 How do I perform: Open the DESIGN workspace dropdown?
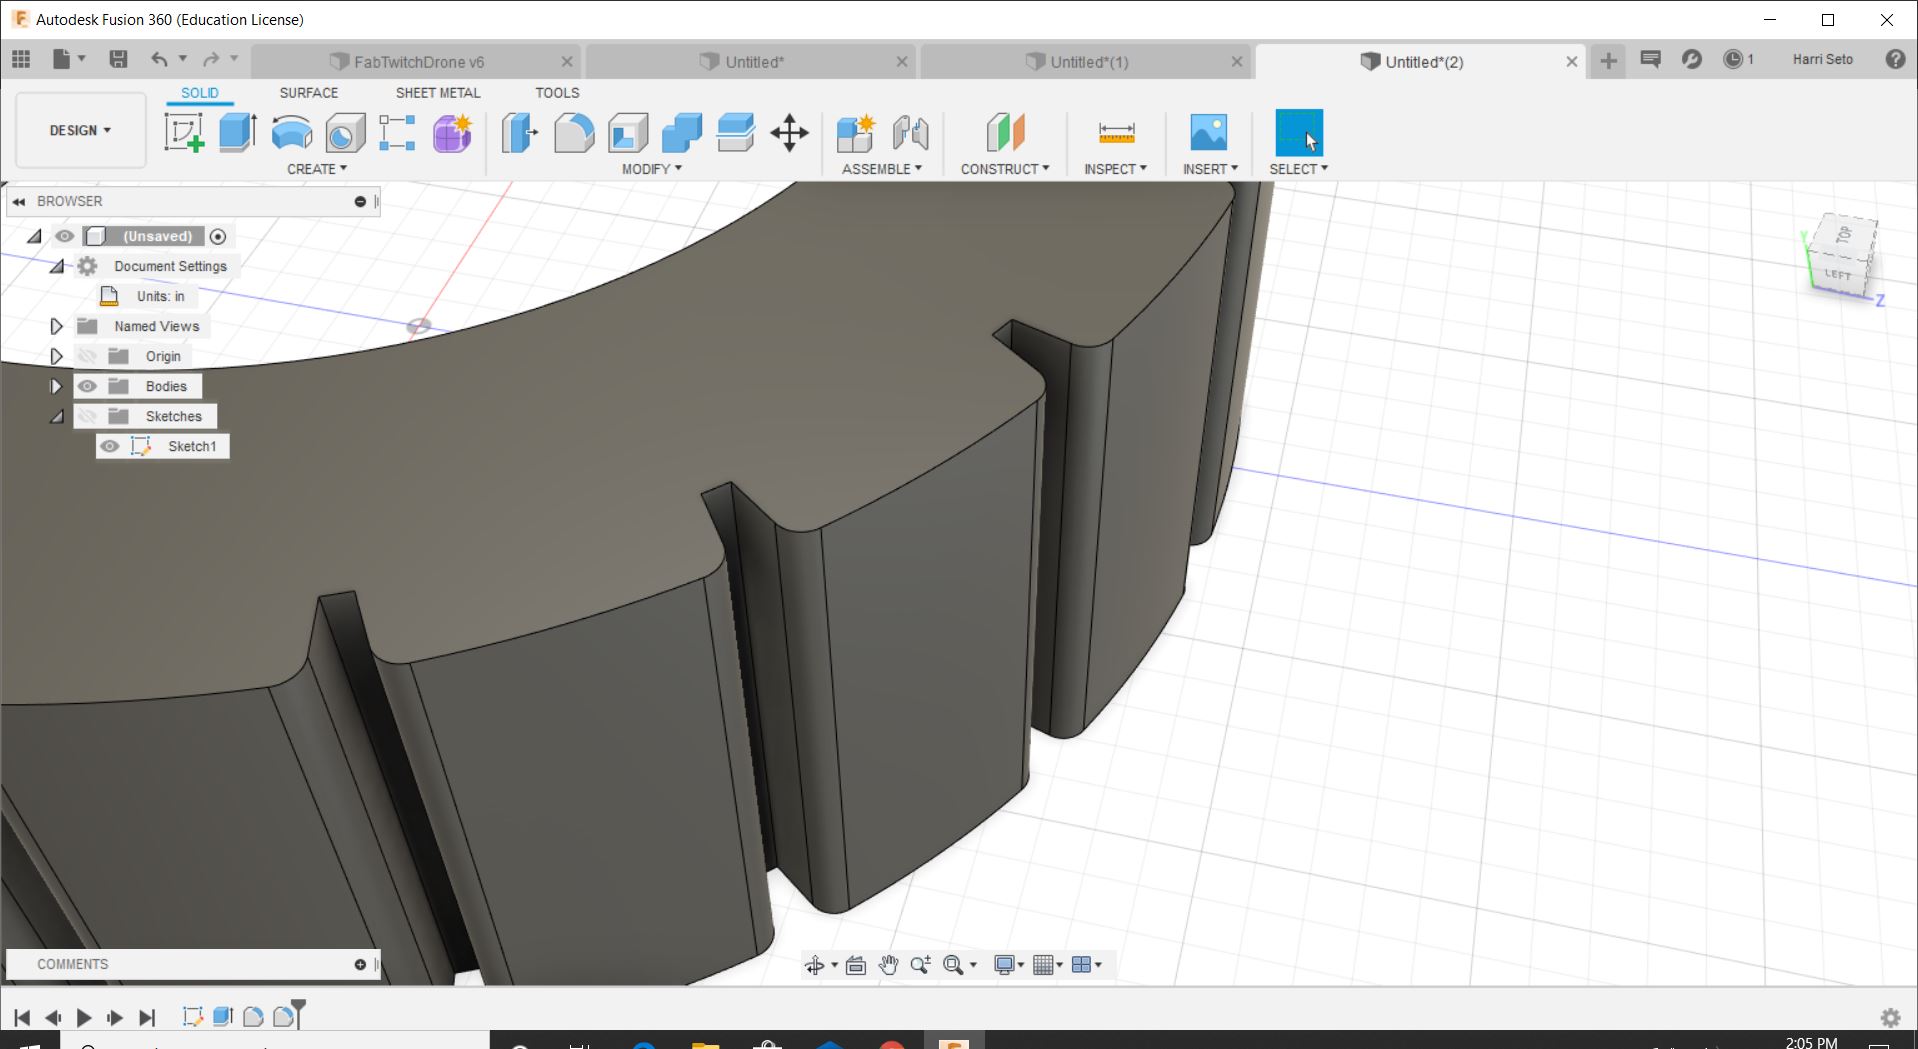click(80, 130)
